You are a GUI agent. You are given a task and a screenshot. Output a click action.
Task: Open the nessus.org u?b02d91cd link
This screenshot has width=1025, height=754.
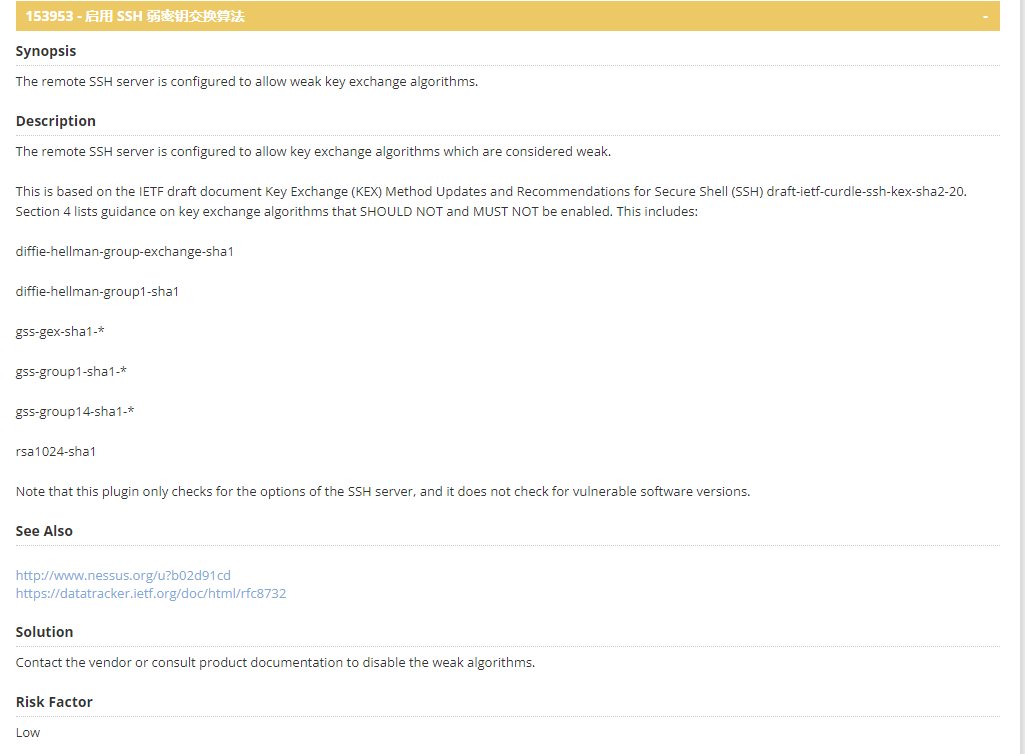[123, 575]
